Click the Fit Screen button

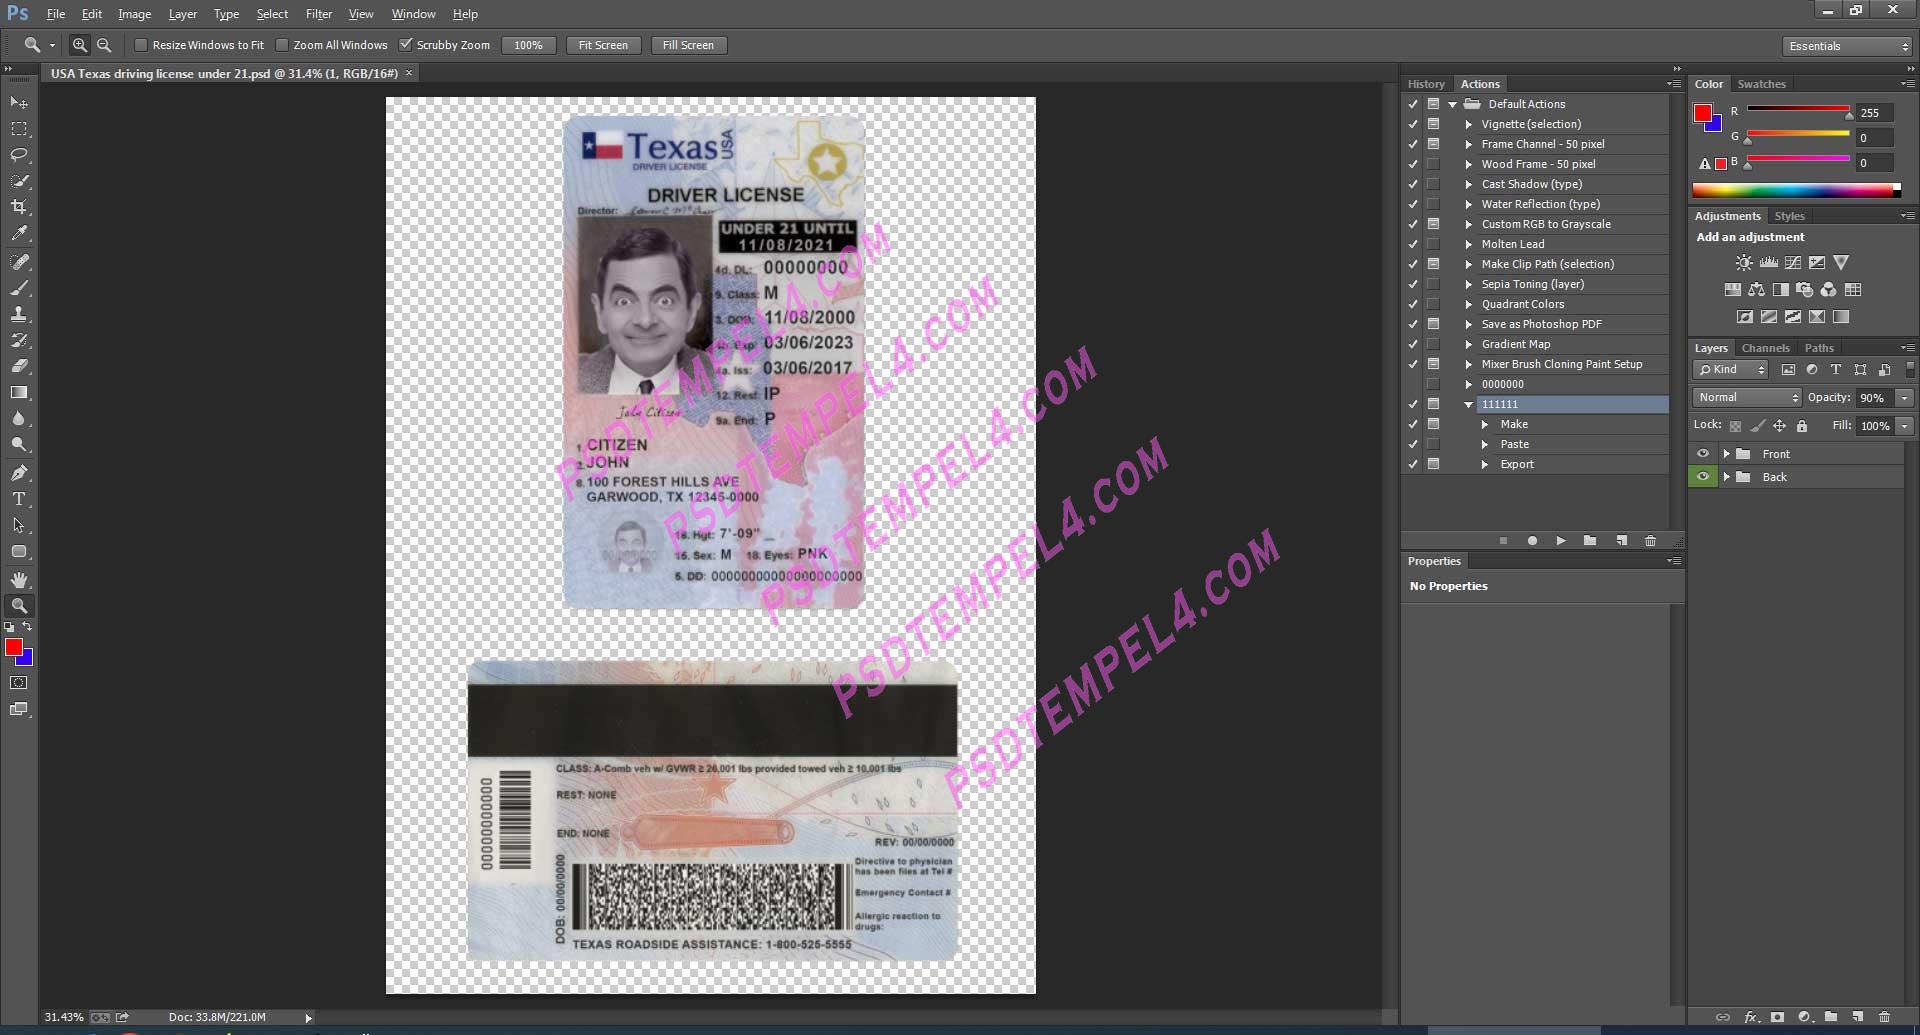click(x=603, y=45)
